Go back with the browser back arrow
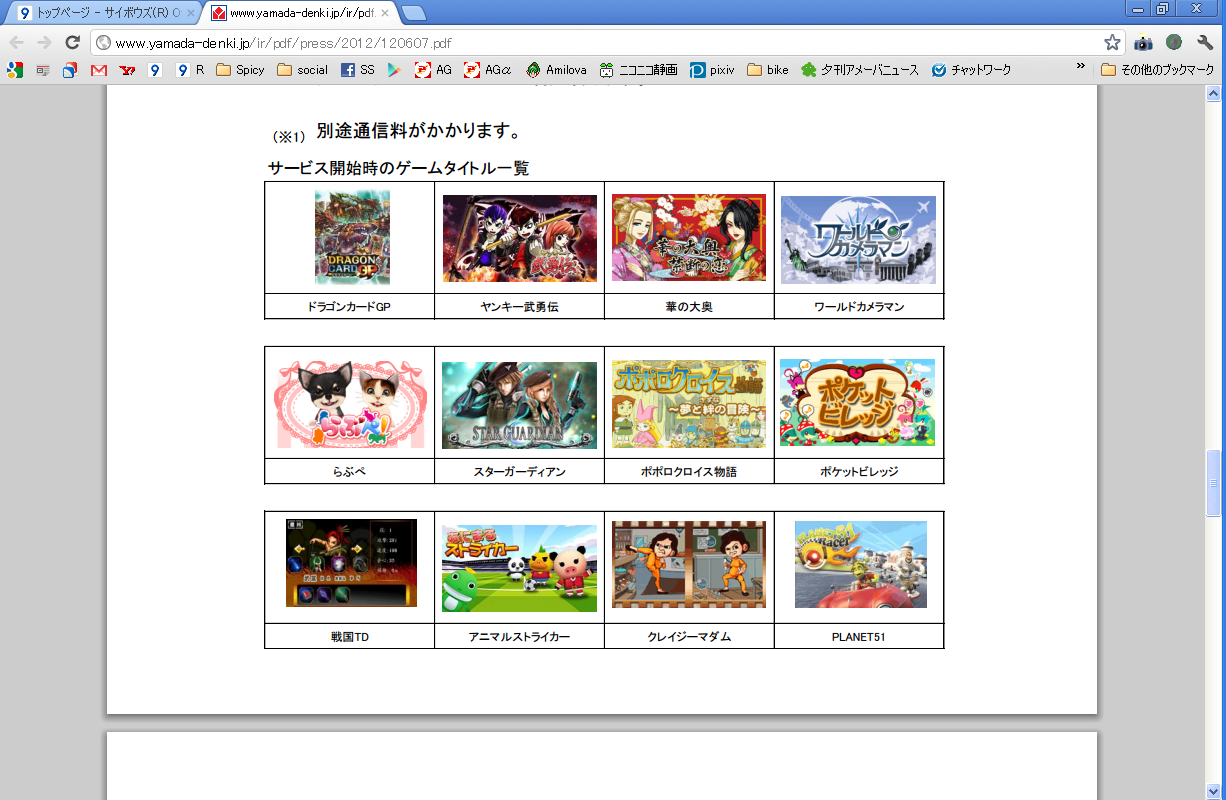Image resolution: width=1226 pixels, height=800 pixels. pyautogui.click(x=17, y=42)
